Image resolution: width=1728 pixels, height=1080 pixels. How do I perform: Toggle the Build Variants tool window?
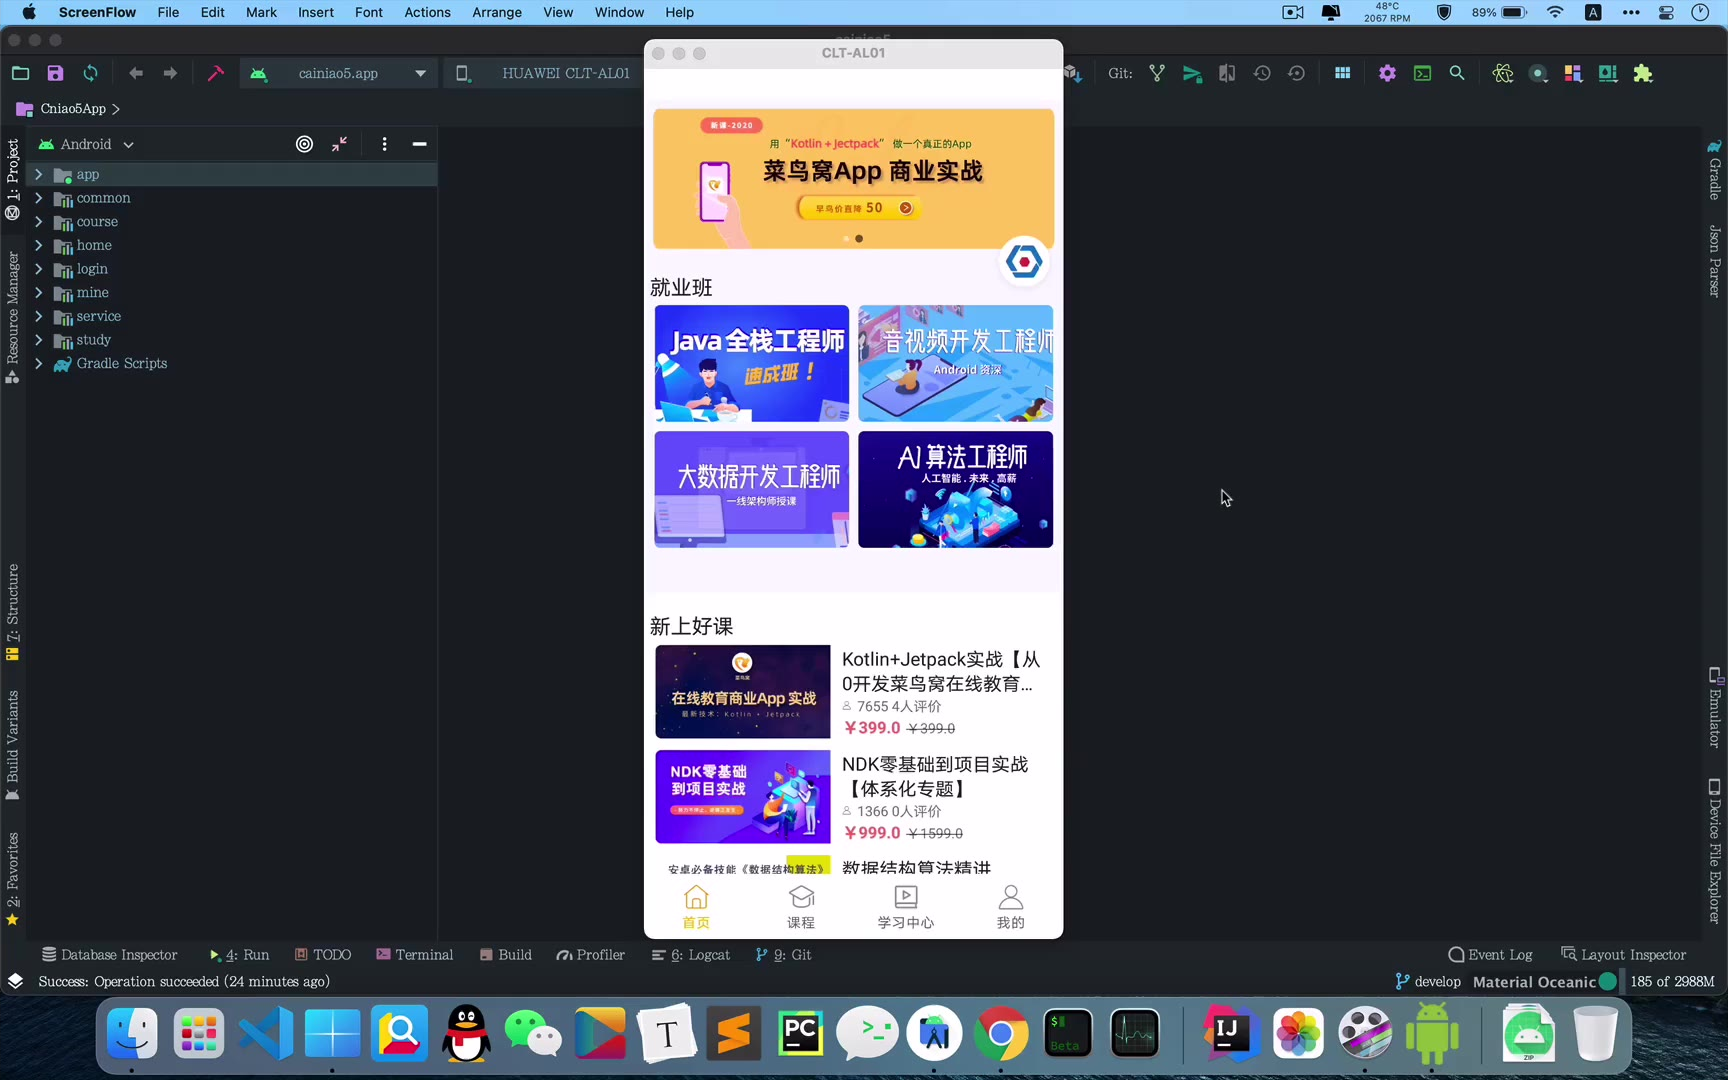pyautogui.click(x=13, y=745)
